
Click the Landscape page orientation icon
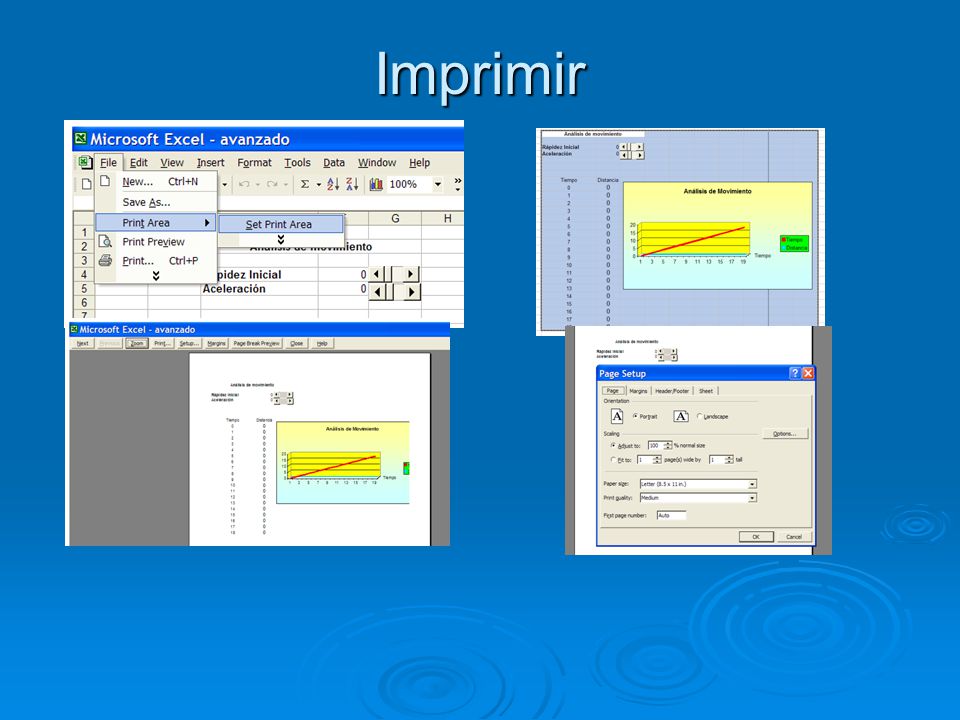tap(681, 416)
